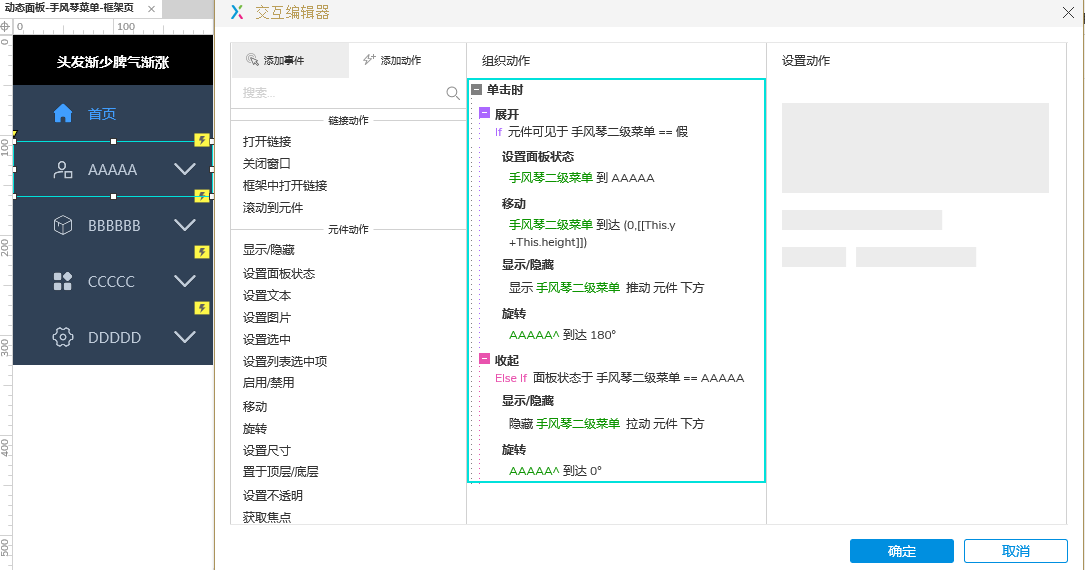This screenshot has width=1085, height=570.
Task: Close the 动态面板-手风琴菜单-框架页 tab
Action: (152, 9)
